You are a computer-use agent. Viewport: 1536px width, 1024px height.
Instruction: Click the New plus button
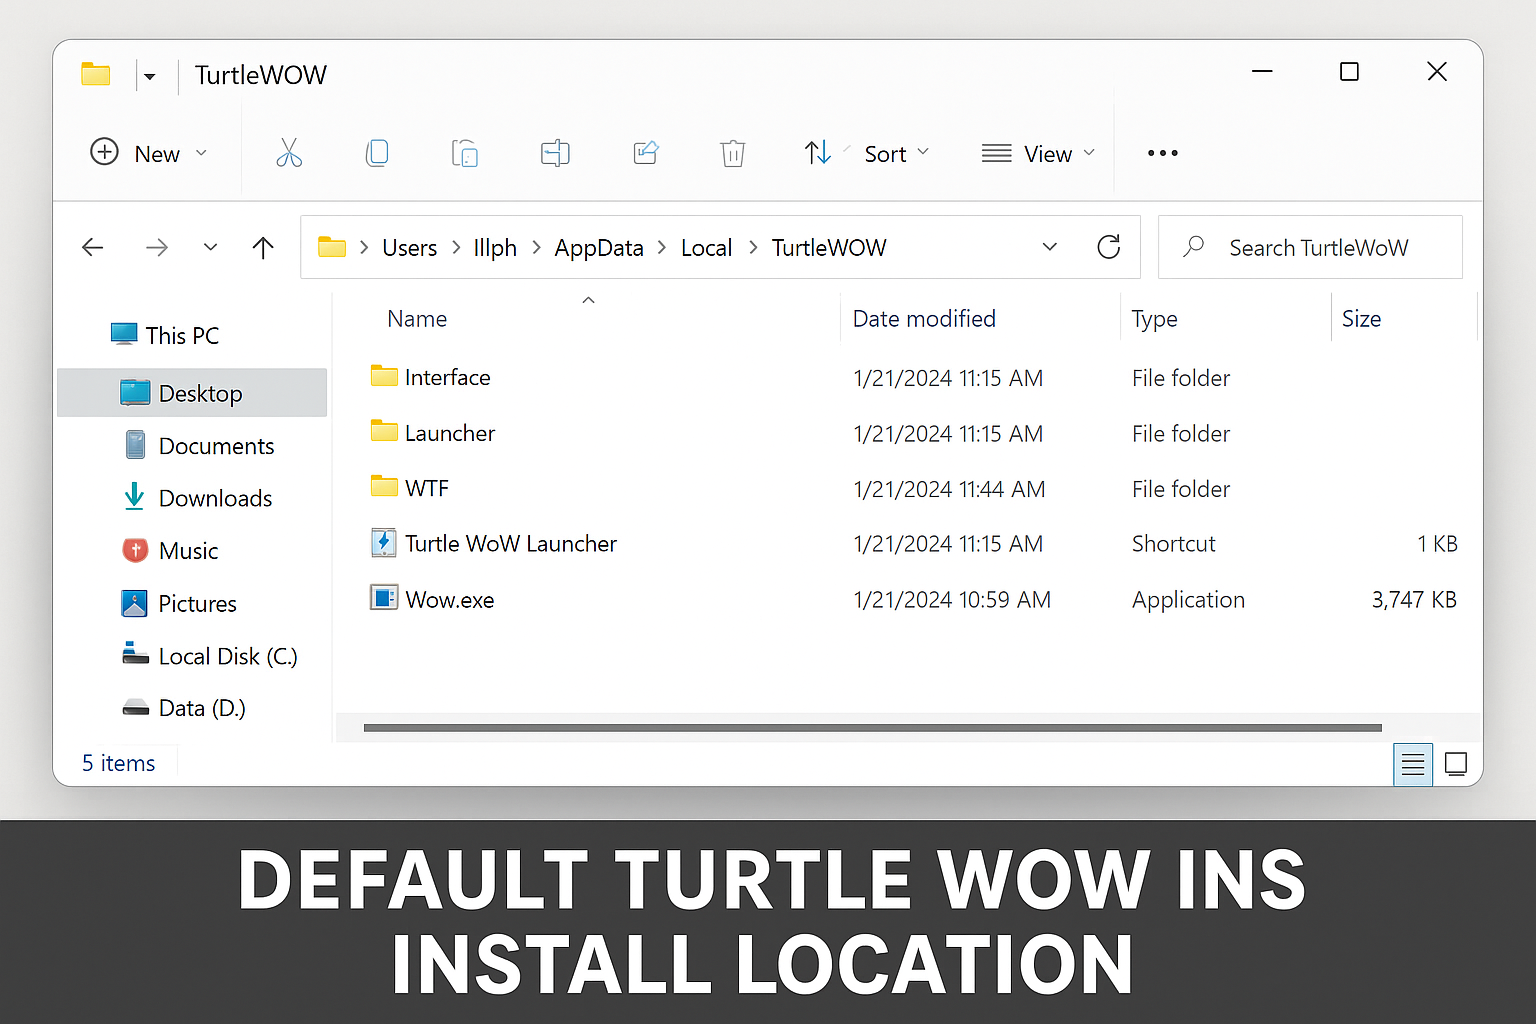pyautogui.click(x=148, y=153)
